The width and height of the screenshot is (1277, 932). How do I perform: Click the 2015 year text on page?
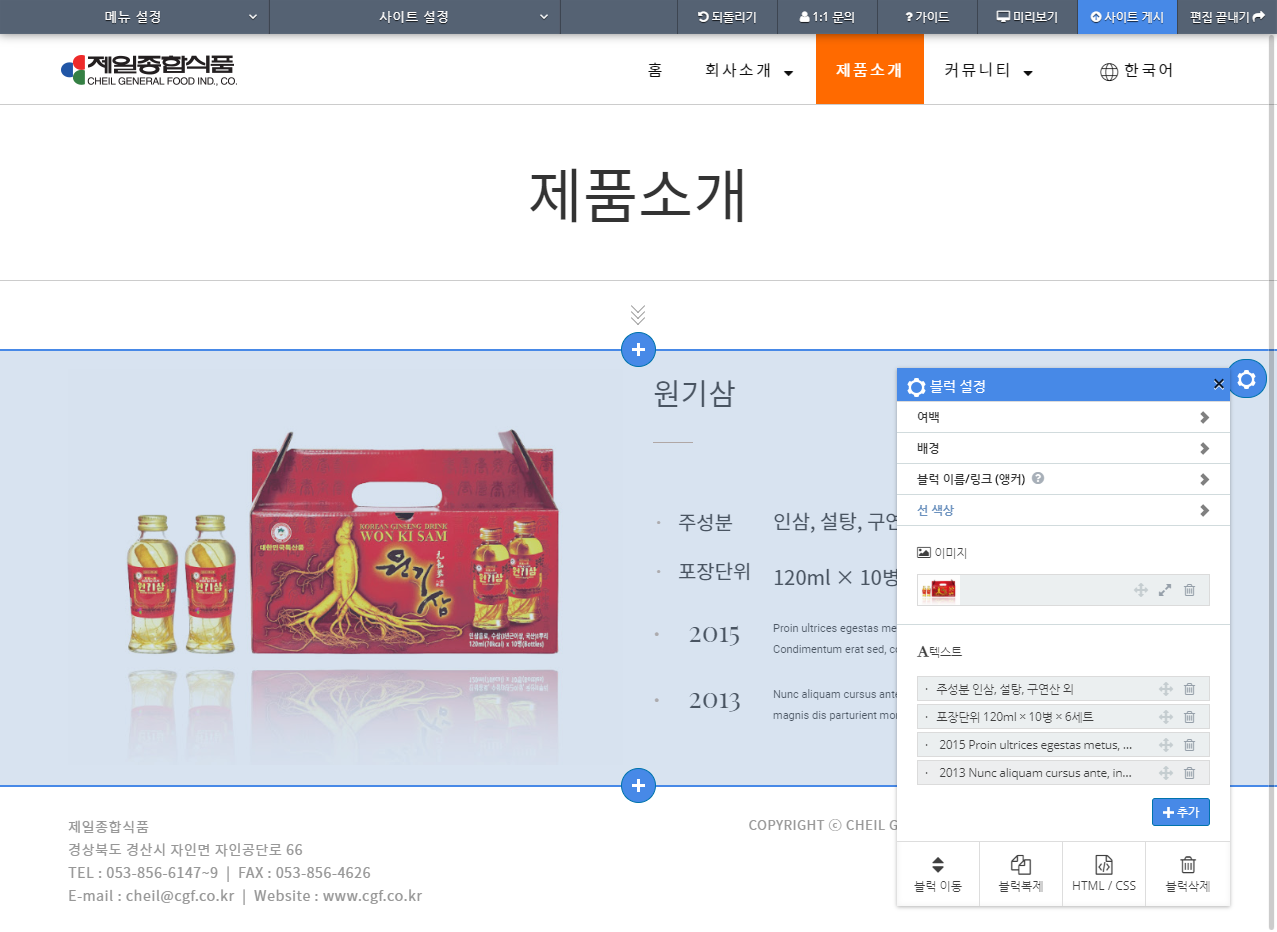click(714, 634)
